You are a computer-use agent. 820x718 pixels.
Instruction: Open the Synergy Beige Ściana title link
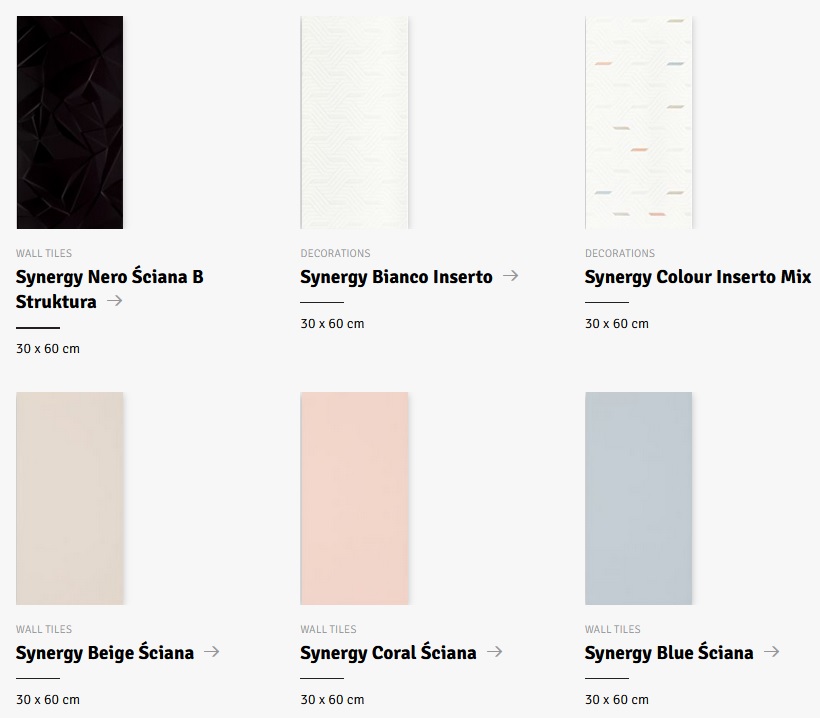(x=105, y=653)
